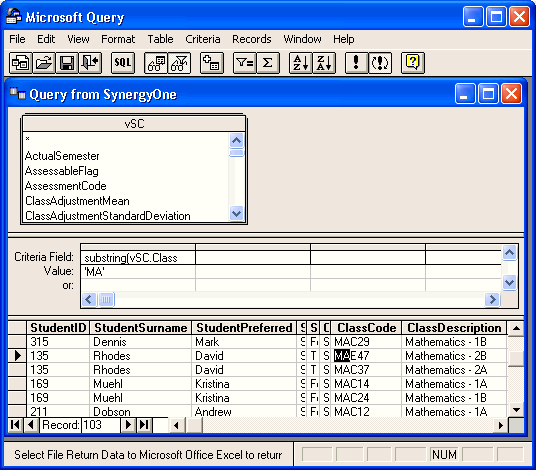Click the data grid scroll left arrow
This screenshot has height=470, width=536.
(x=176, y=425)
